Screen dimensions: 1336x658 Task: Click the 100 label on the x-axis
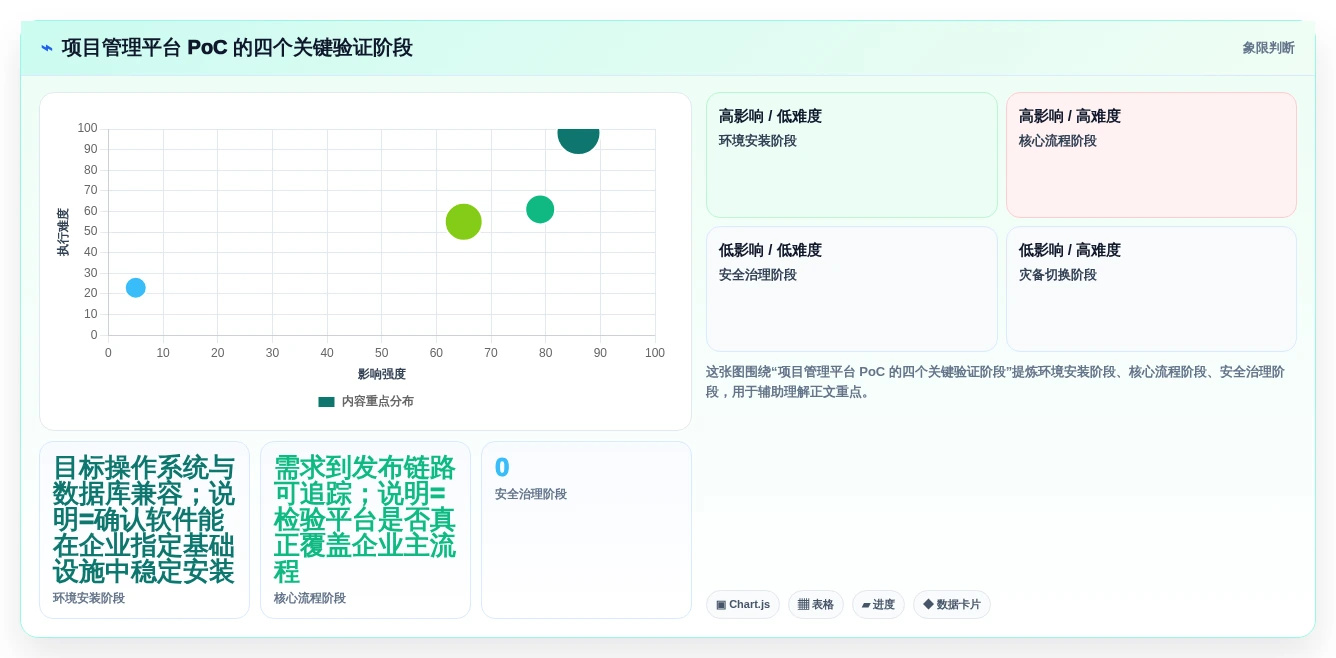pos(655,353)
